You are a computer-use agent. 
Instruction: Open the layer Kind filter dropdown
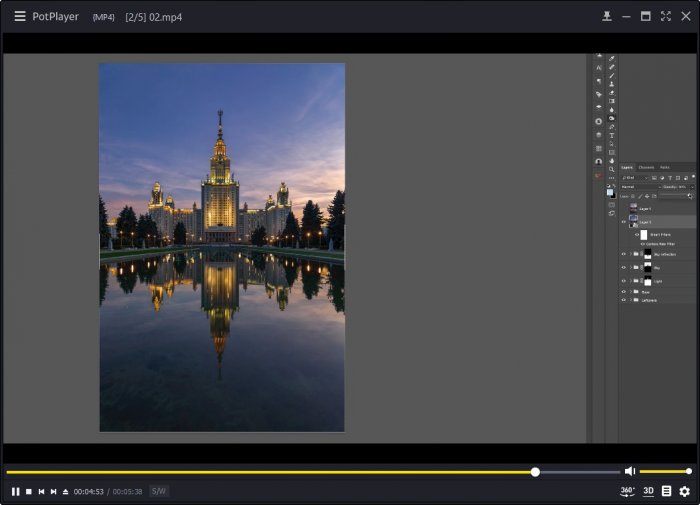[634, 178]
